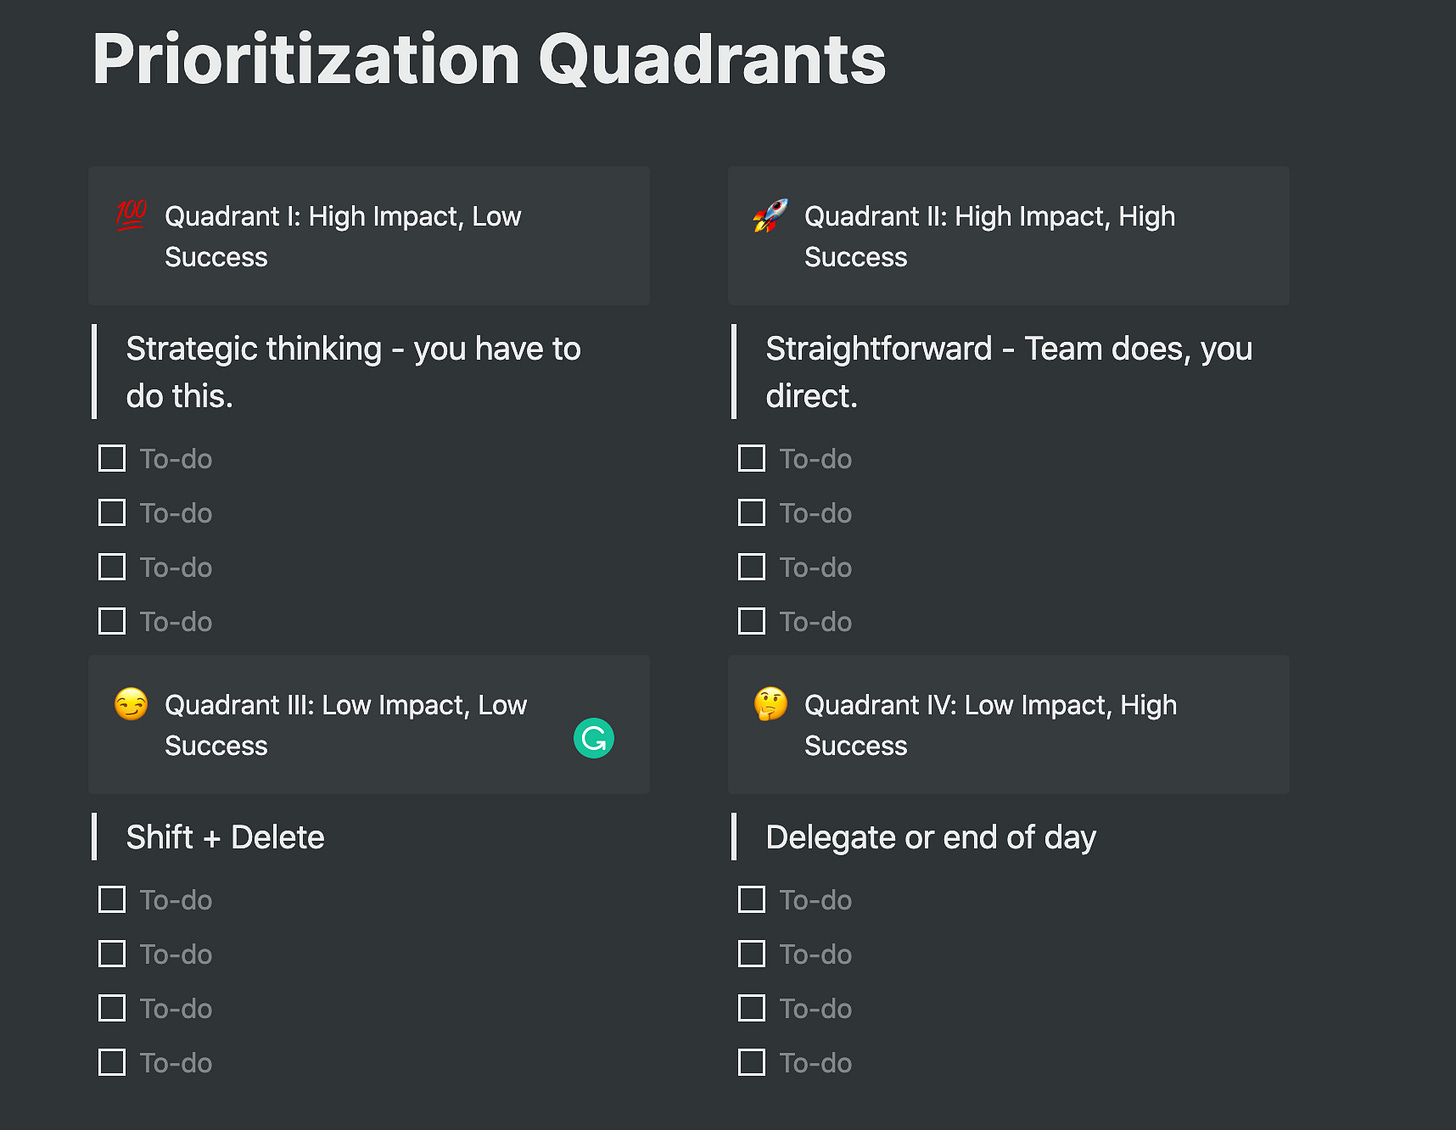1456x1130 pixels.
Task: Click the smirking face emoji in Quadrant III
Action: pyautogui.click(x=131, y=704)
